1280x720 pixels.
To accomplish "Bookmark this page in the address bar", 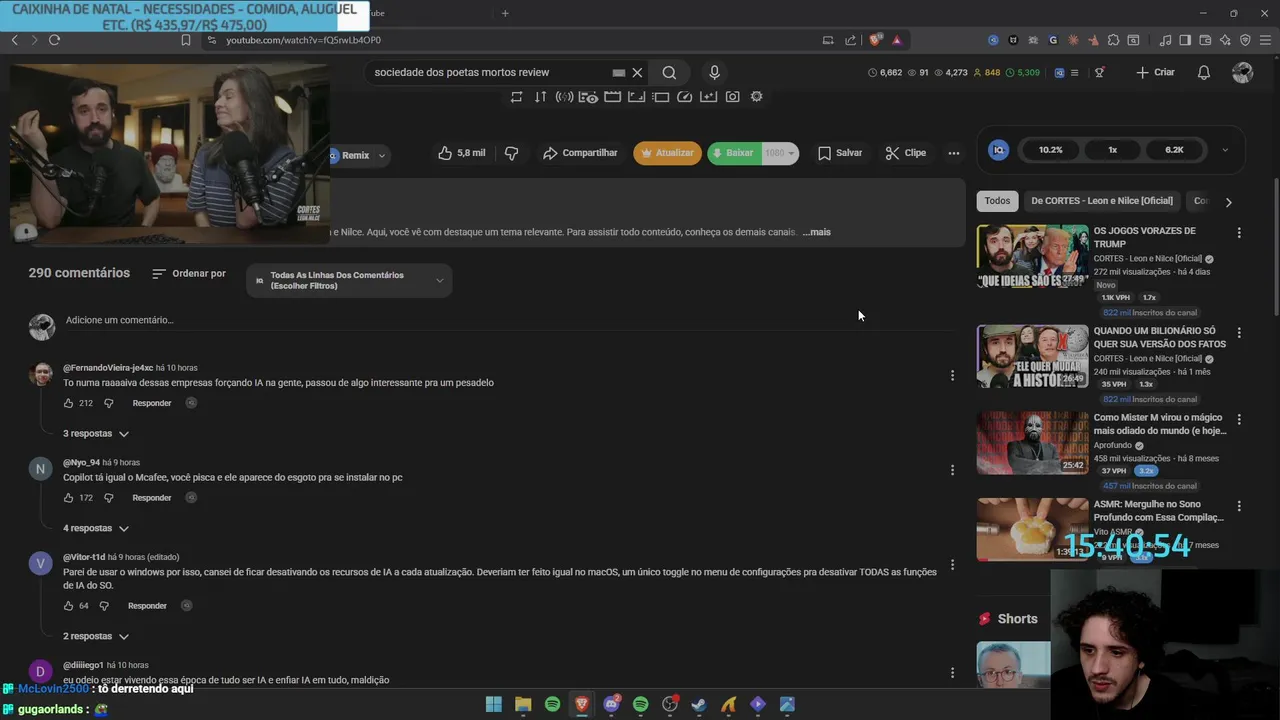I will point(185,40).
